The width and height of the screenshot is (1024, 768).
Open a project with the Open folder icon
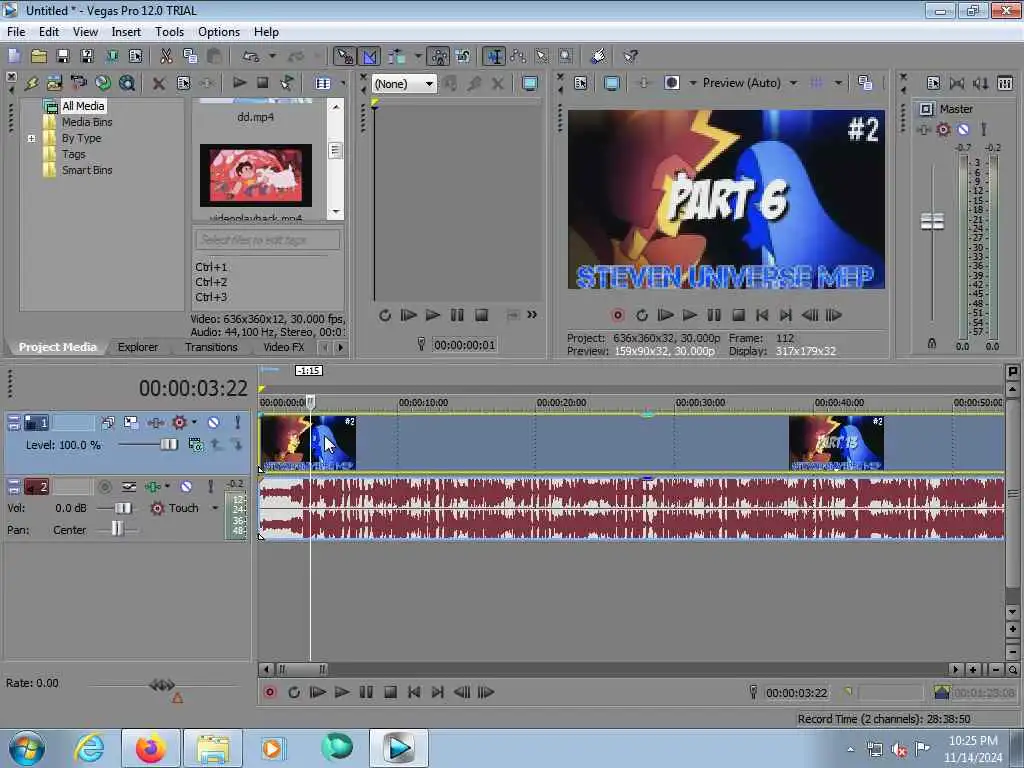39,57
